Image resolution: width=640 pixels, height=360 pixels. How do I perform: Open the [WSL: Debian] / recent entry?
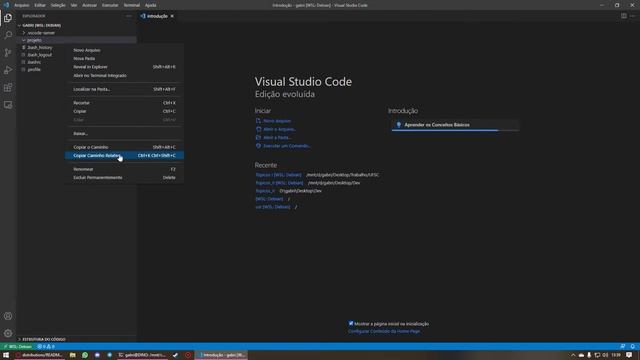coord(269,199)
